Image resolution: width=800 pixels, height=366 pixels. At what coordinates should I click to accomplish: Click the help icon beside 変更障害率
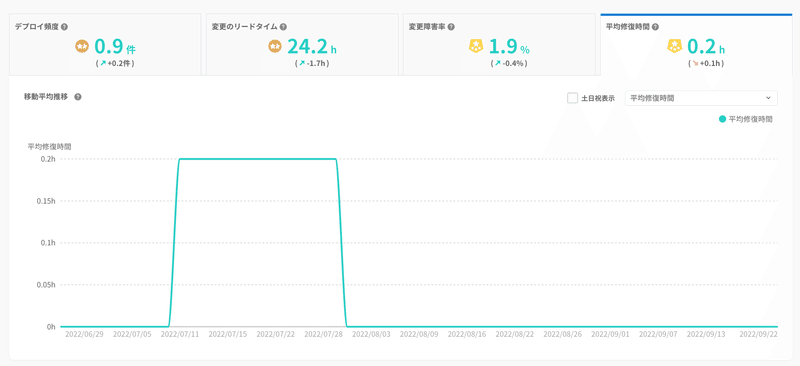coord(451,27)
